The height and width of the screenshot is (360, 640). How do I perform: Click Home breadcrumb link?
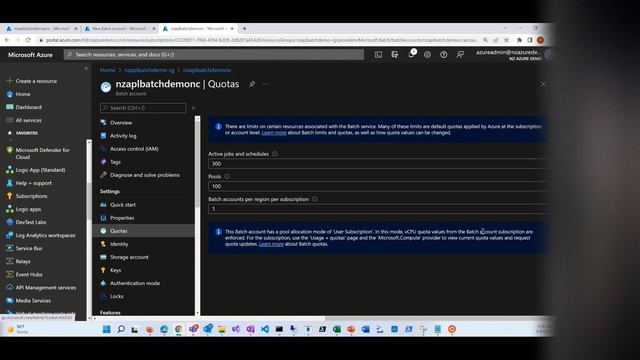pyautogui.click(x=107, y=70)
